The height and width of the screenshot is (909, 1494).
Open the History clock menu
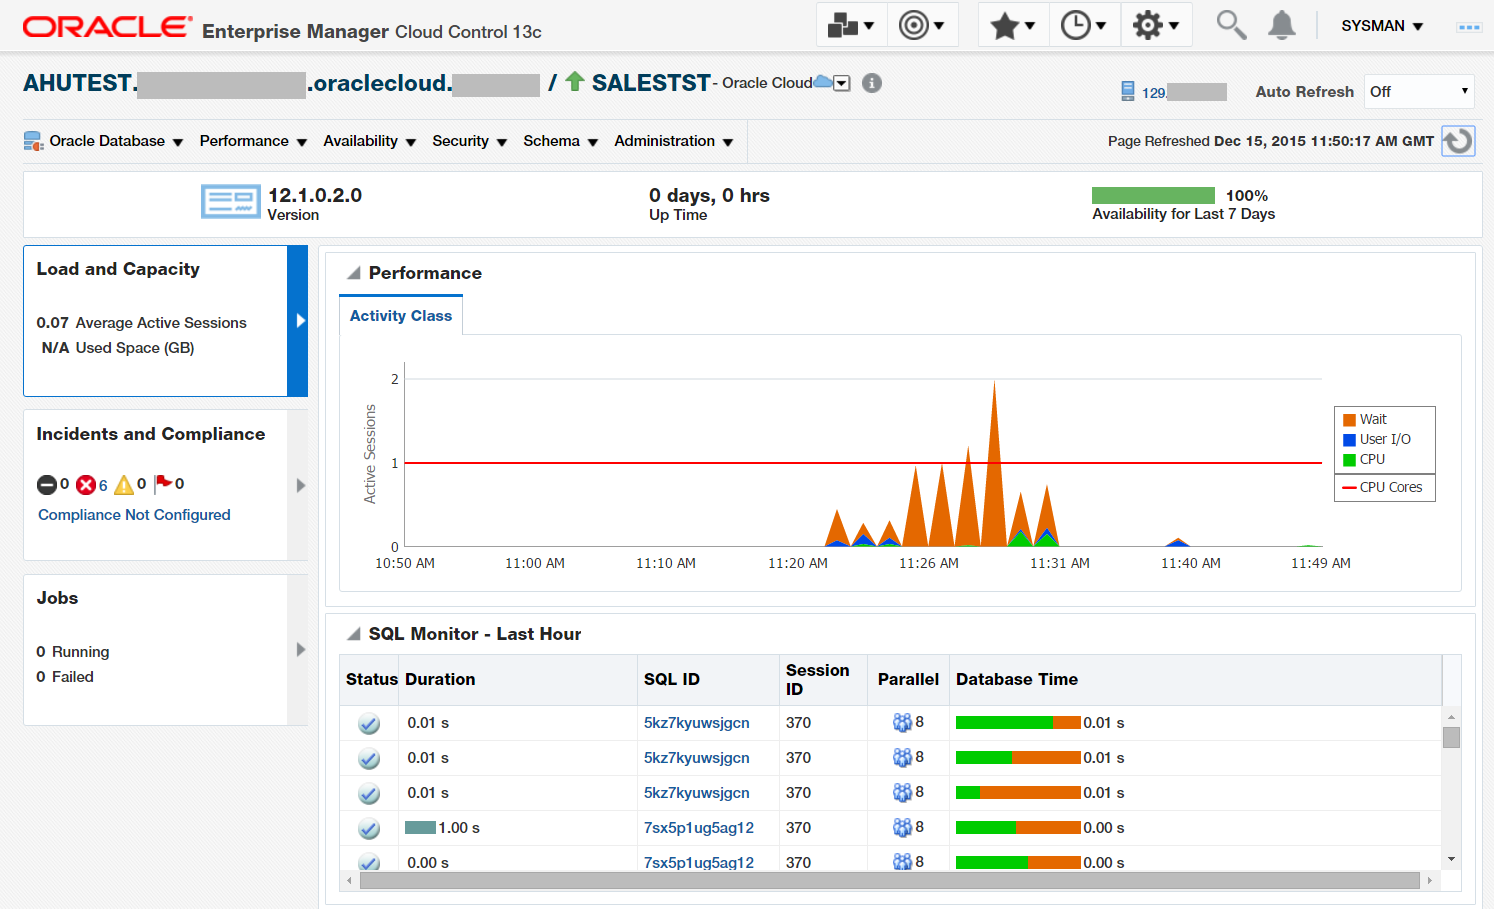coord(1083,25)
